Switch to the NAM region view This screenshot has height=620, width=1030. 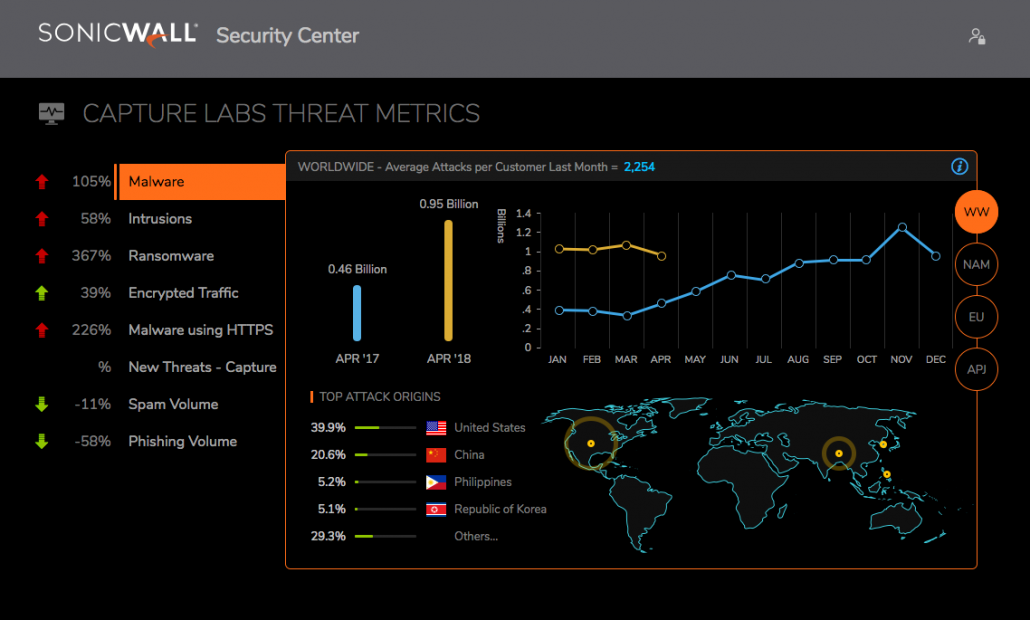coord(976,264)
